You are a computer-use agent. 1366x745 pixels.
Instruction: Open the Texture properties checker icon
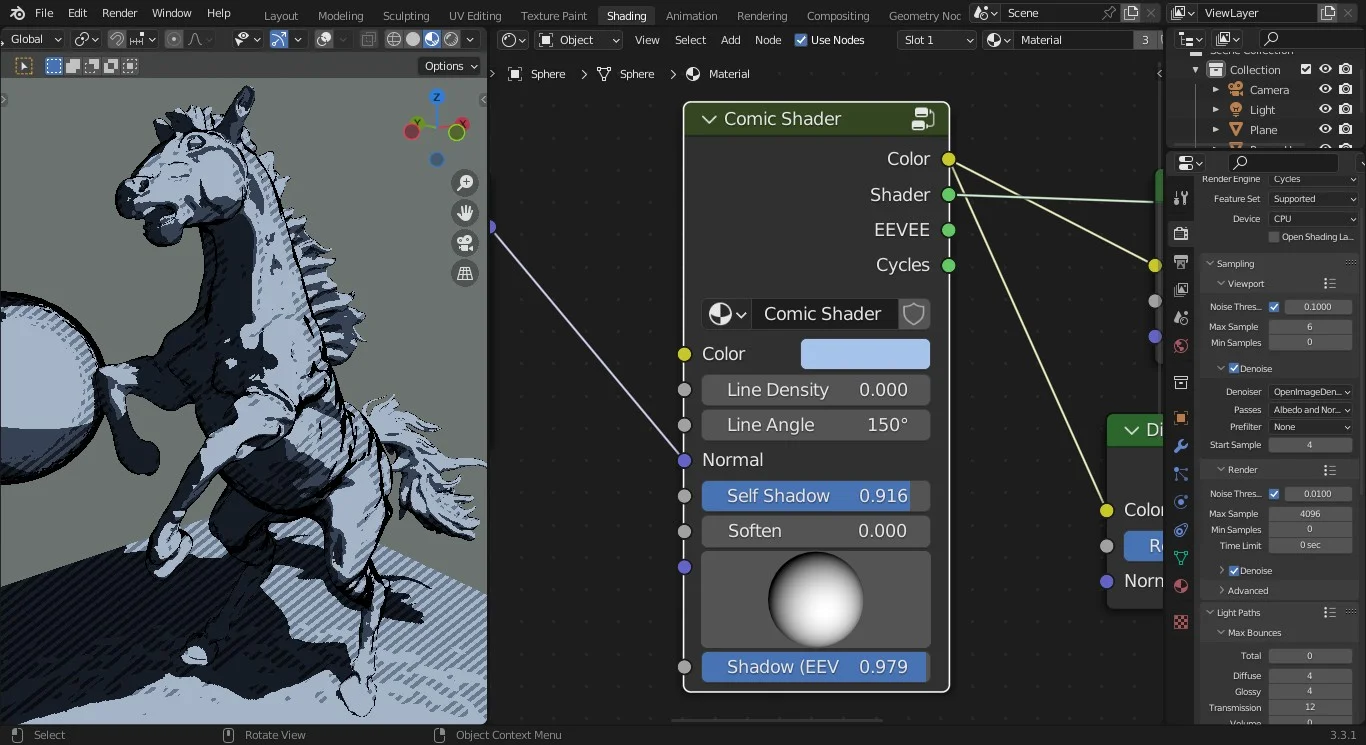point(1181,622)
